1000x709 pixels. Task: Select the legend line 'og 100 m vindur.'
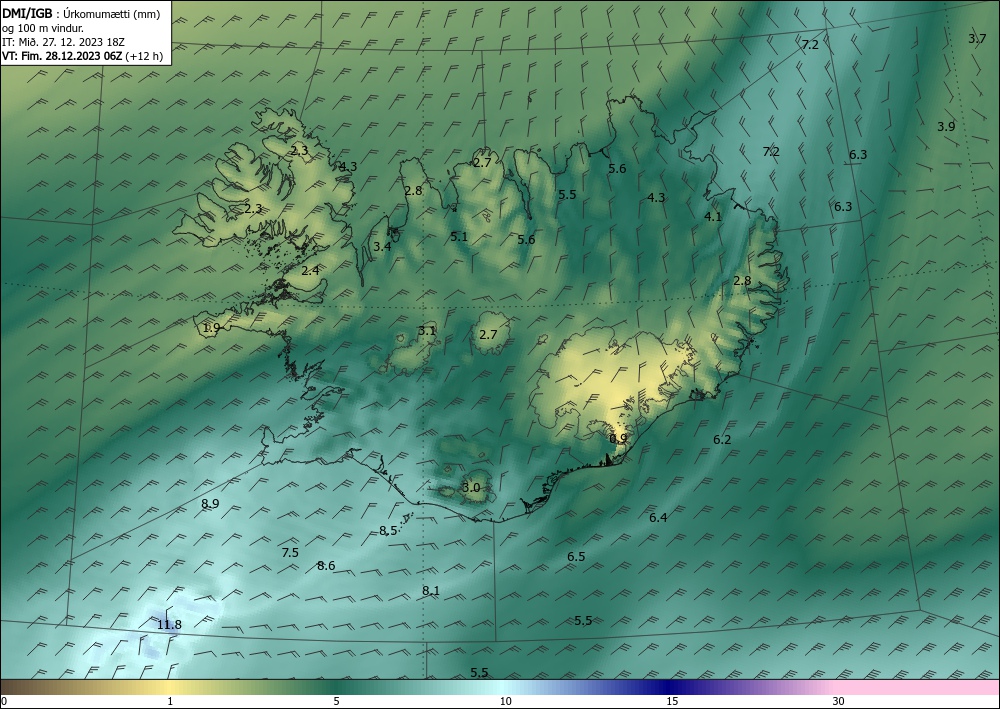(x=43, y=28)
